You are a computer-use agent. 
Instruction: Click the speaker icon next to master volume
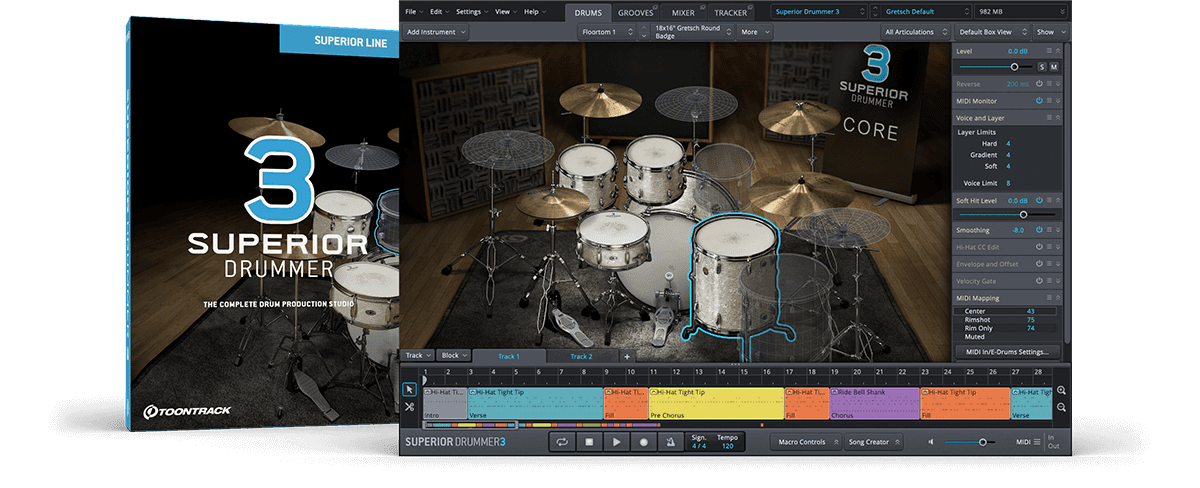pyautogui.click(x=932, y=441)
